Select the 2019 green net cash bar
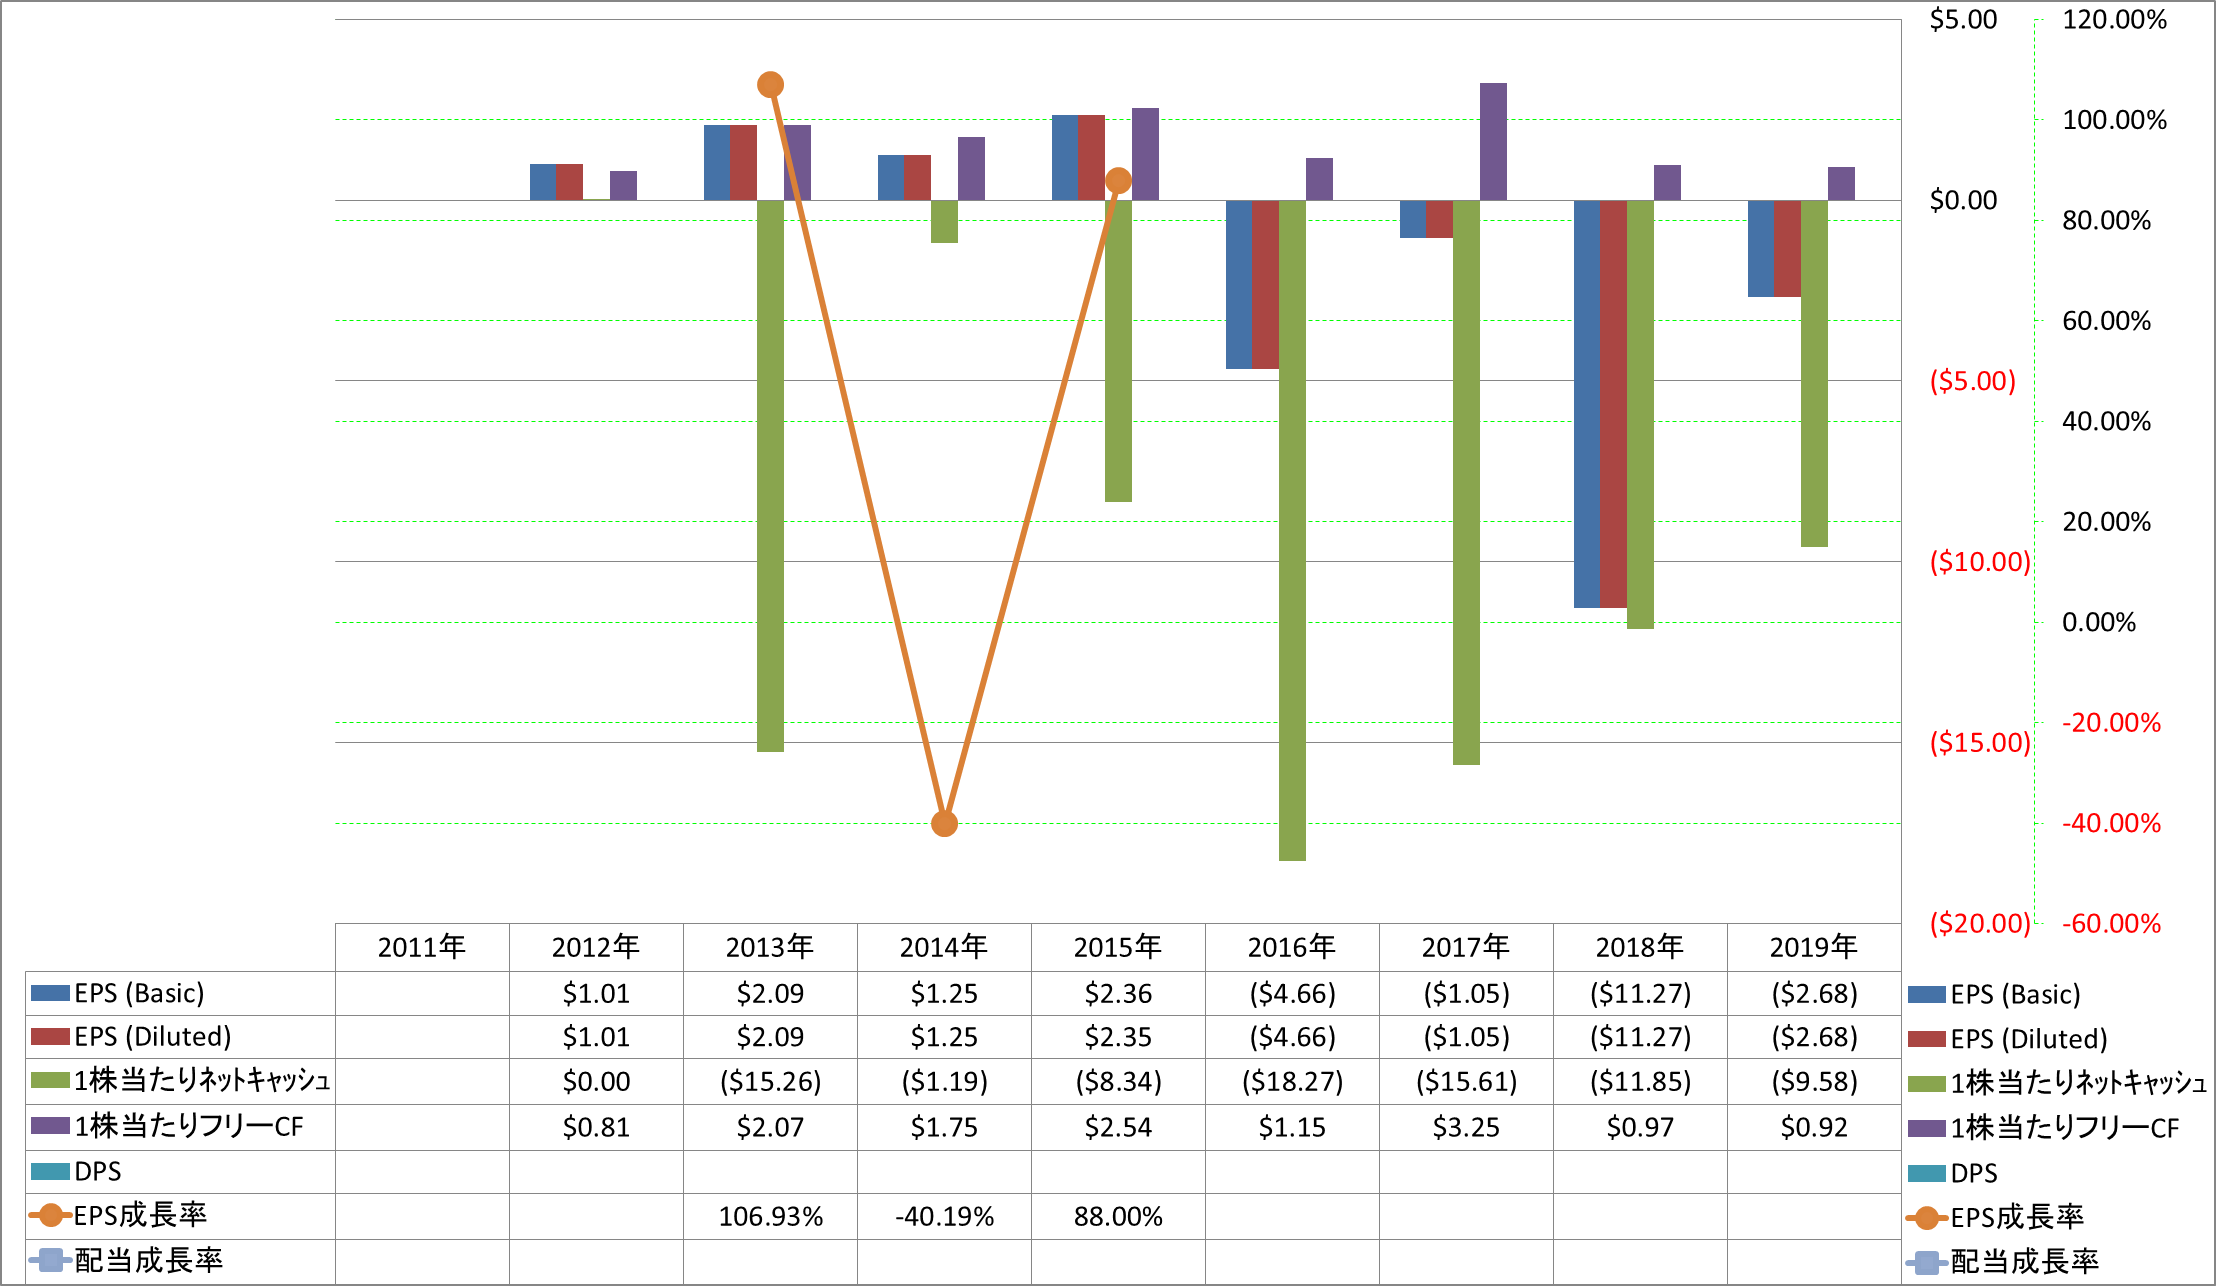 tap(1814, 373)
